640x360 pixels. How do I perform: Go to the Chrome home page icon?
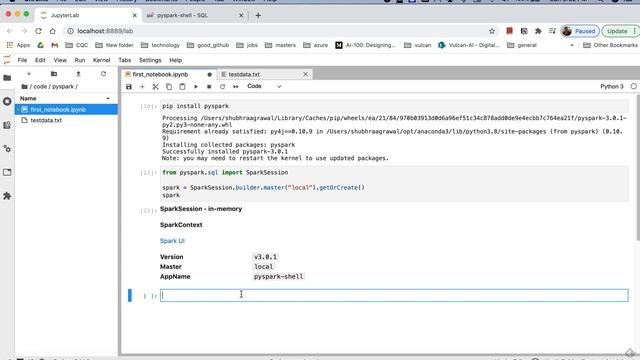point(53,31)
